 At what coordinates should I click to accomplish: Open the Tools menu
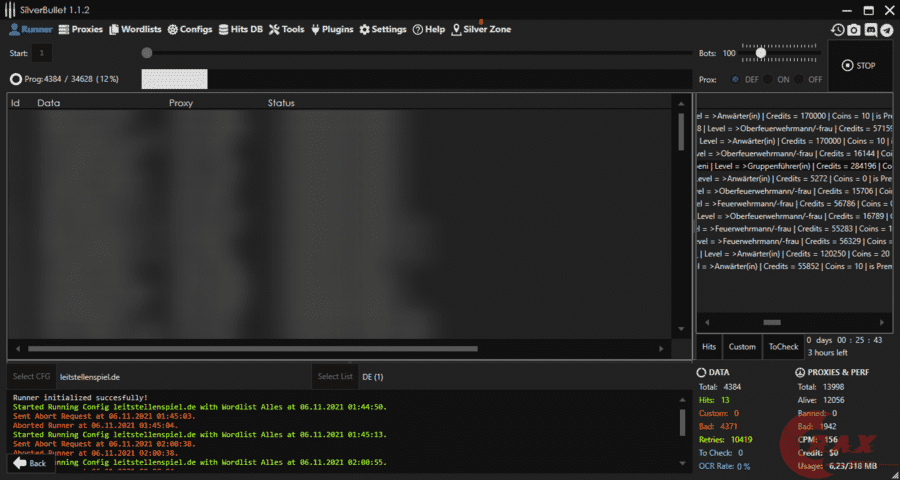pyautogui.click(x=286, y=29)
